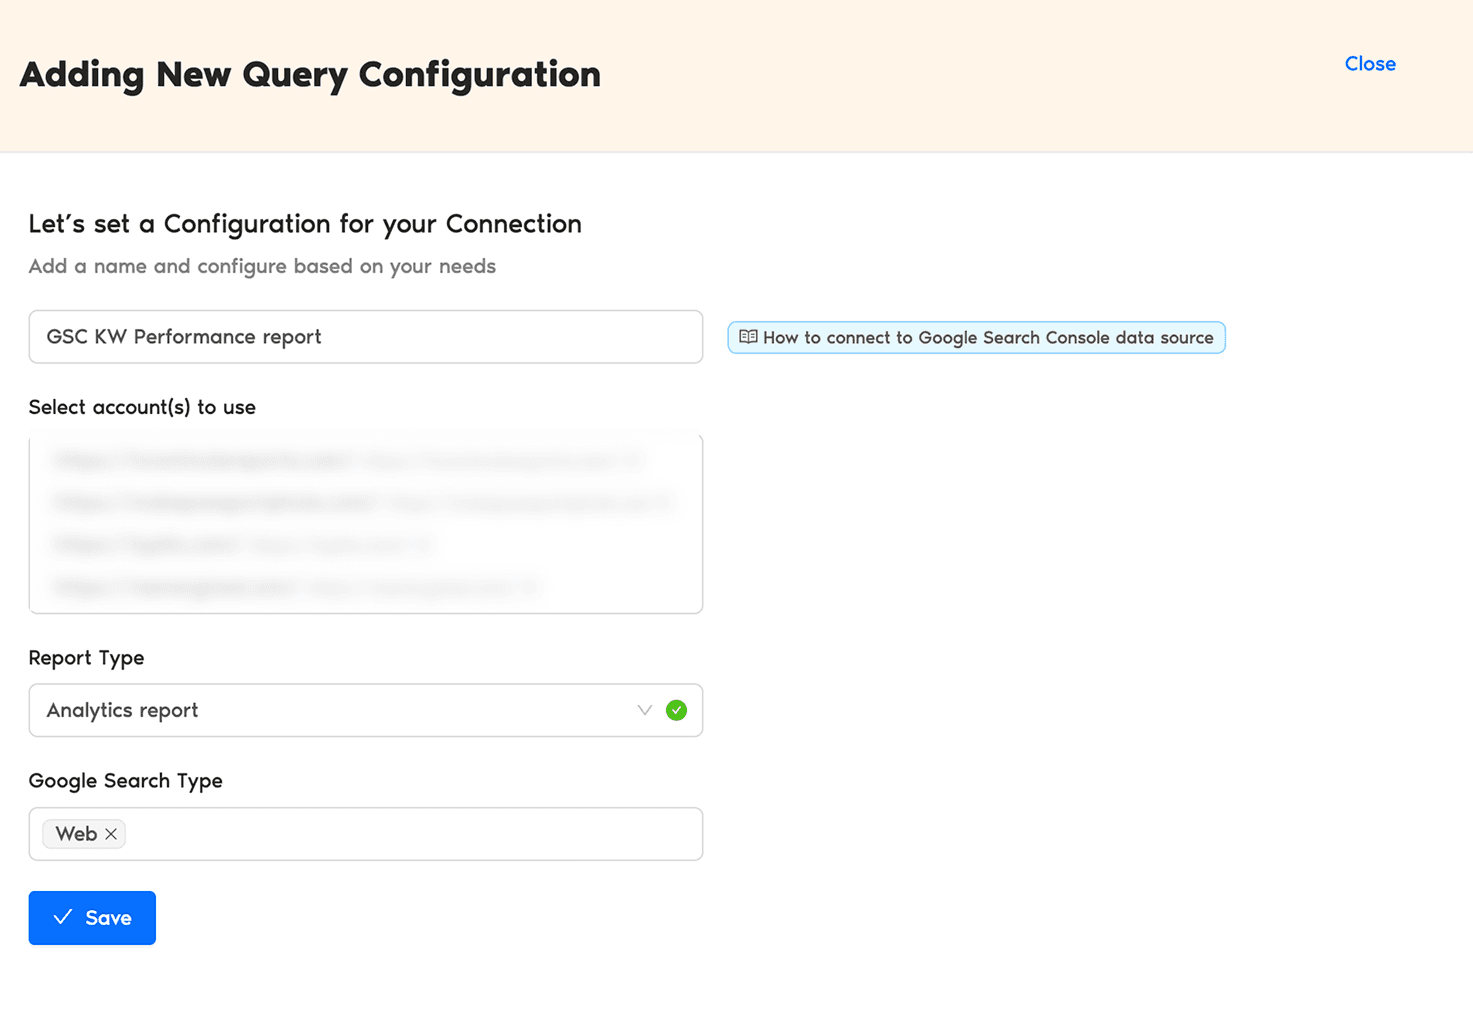
Task: Save the query configuration
Action: 92,917
